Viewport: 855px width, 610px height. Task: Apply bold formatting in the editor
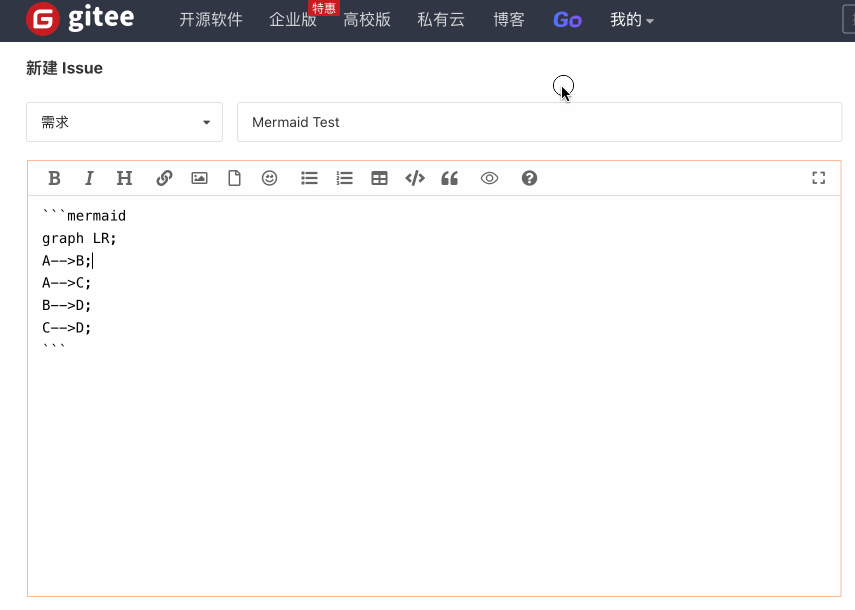click(54, 178)
